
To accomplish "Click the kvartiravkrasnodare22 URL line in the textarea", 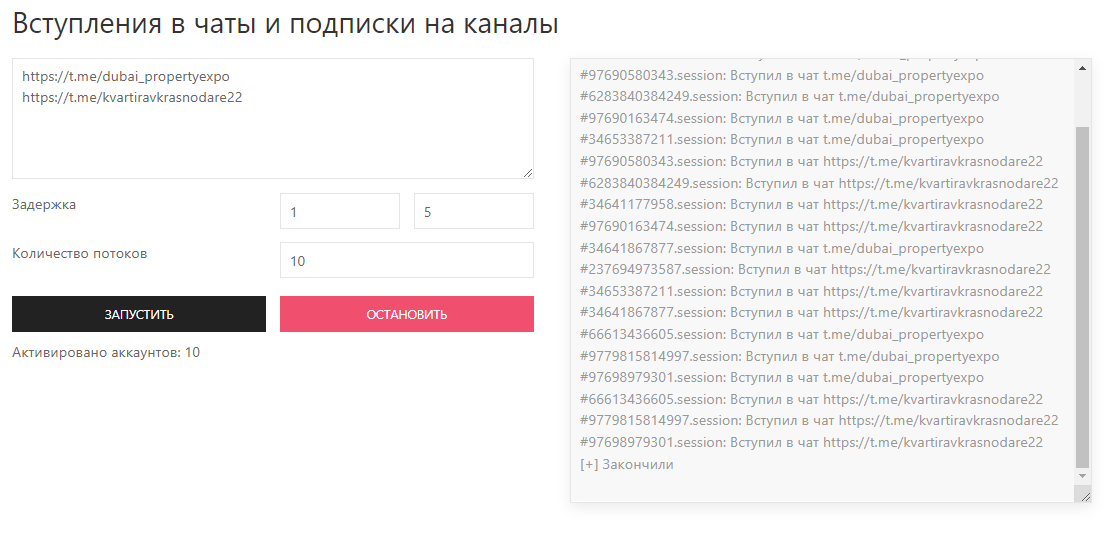I will point(132,98).
